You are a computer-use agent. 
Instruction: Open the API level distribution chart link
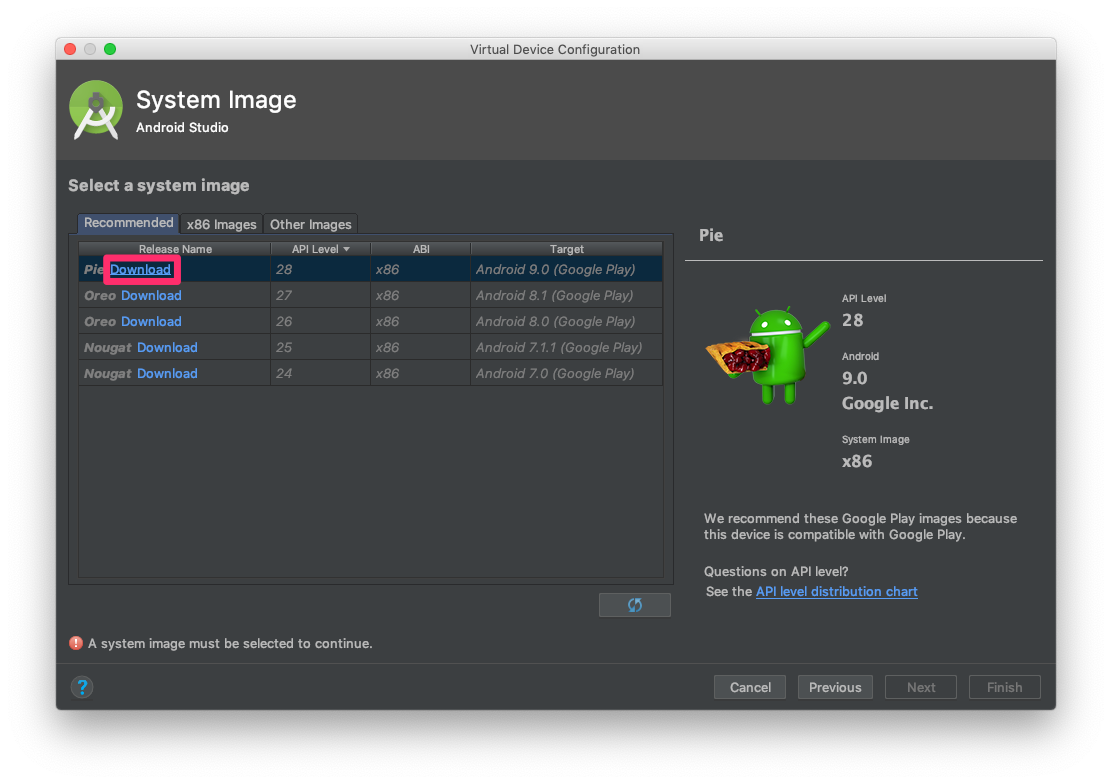(x=837, y=592)
